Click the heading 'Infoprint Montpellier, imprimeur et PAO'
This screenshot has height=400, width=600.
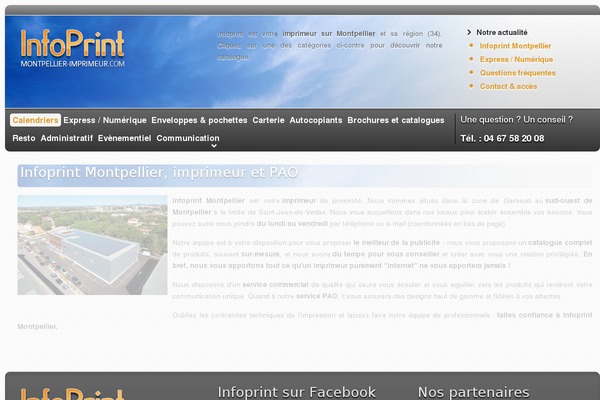159,172
